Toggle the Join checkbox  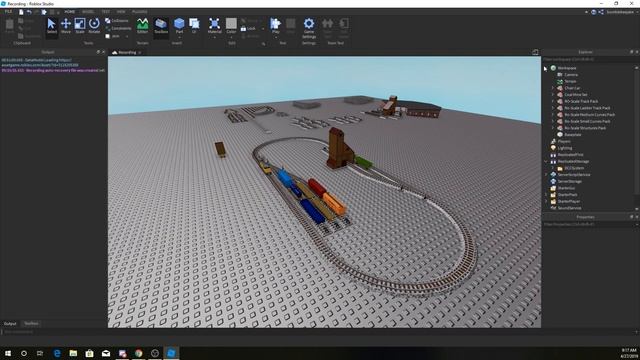click(x=107, y=36)
